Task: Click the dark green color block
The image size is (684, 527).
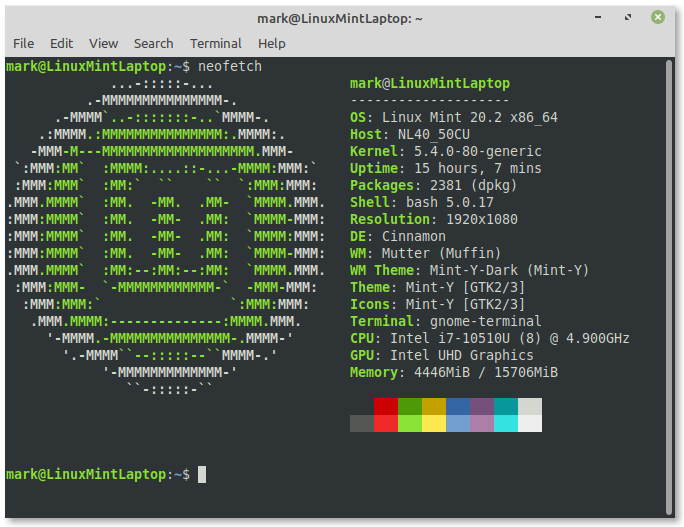Action: coord(410,406)
